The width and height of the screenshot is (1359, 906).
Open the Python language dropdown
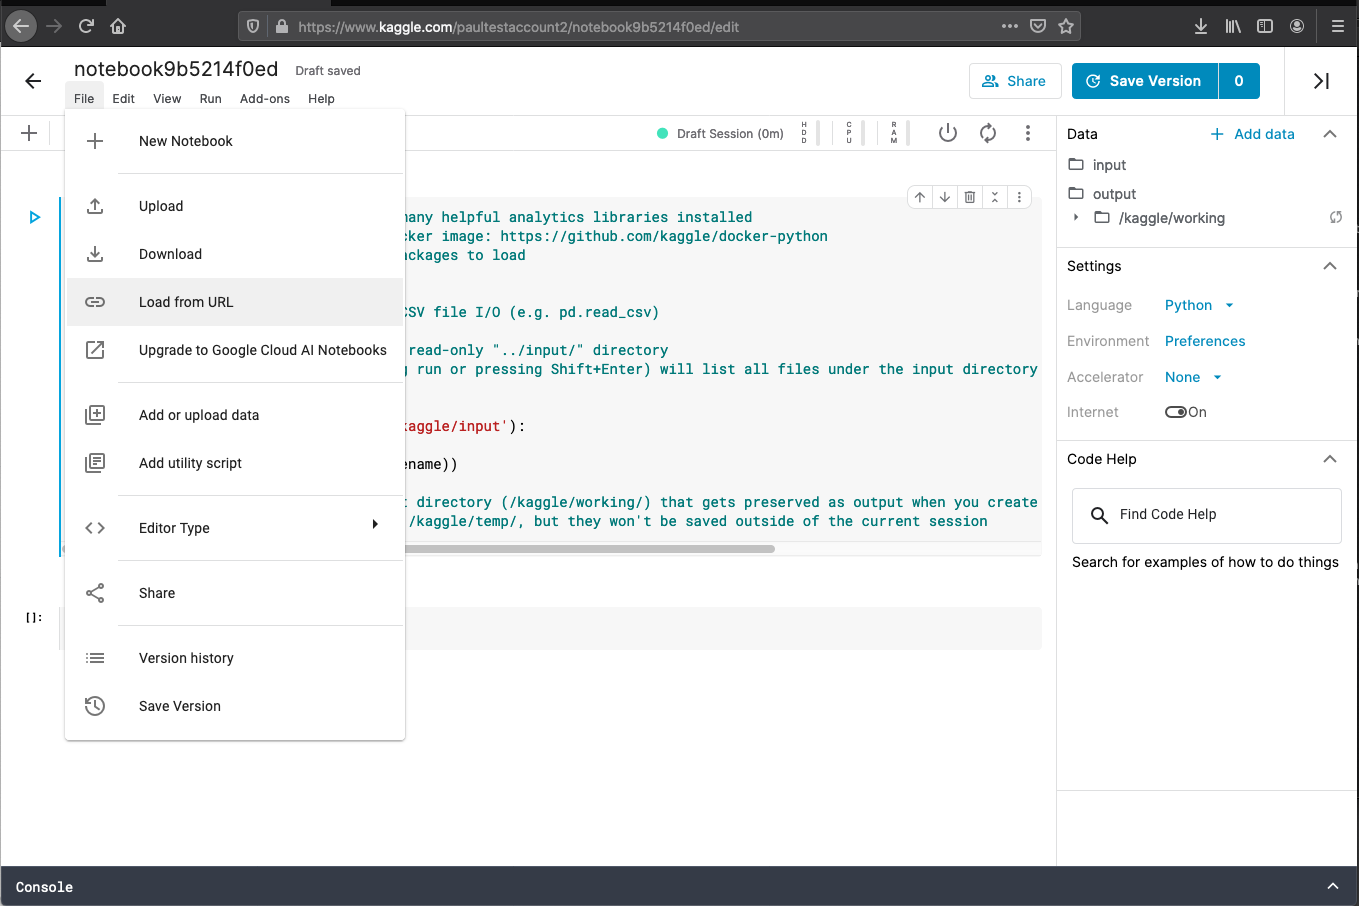click(x=1199, y=305)
